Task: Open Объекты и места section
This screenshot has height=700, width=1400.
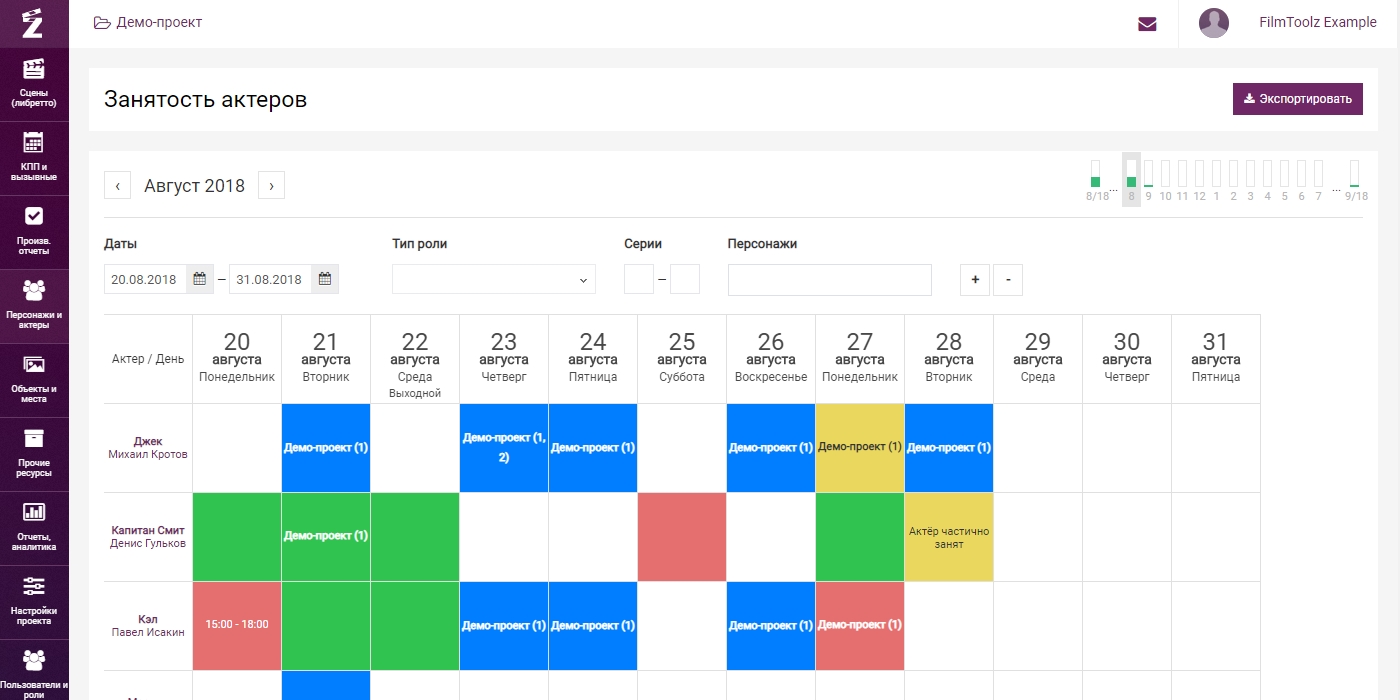Action: pos(34,380)
